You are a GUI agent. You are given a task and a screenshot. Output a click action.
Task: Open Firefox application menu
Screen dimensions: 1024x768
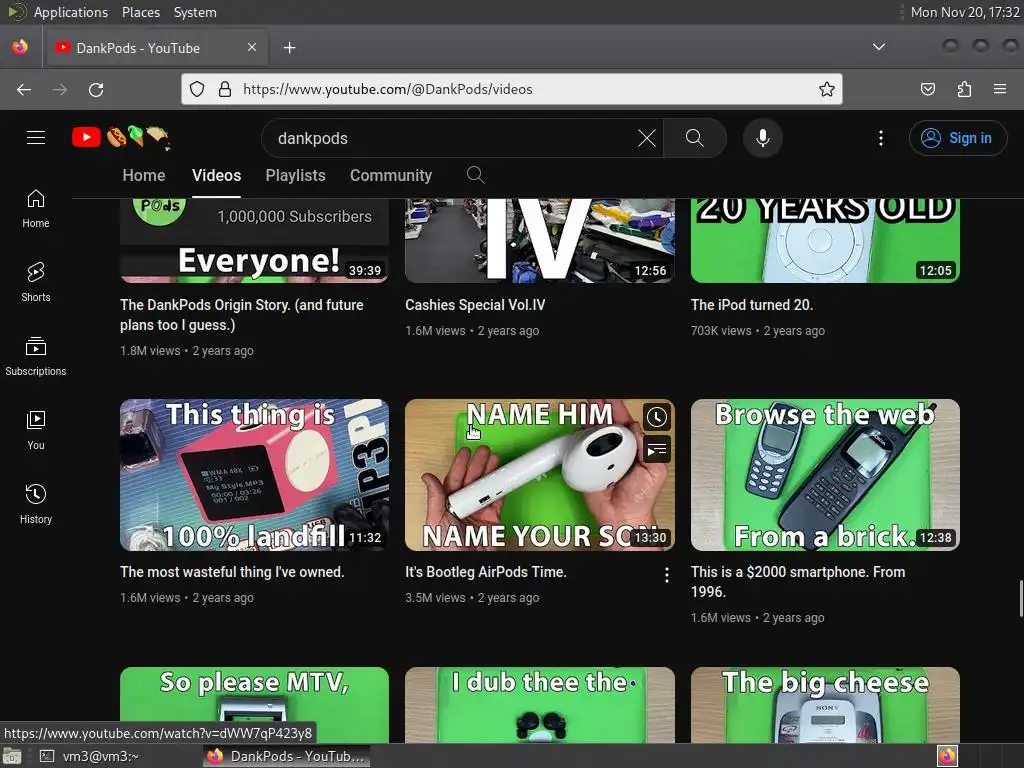click(x=1000, y=89)
